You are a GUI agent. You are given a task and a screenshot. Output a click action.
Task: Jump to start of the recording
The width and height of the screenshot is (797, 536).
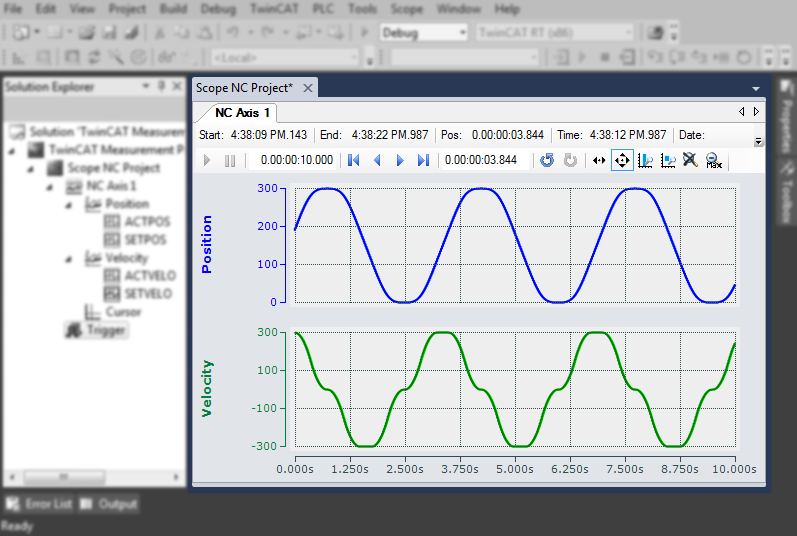tap(354, 161)
